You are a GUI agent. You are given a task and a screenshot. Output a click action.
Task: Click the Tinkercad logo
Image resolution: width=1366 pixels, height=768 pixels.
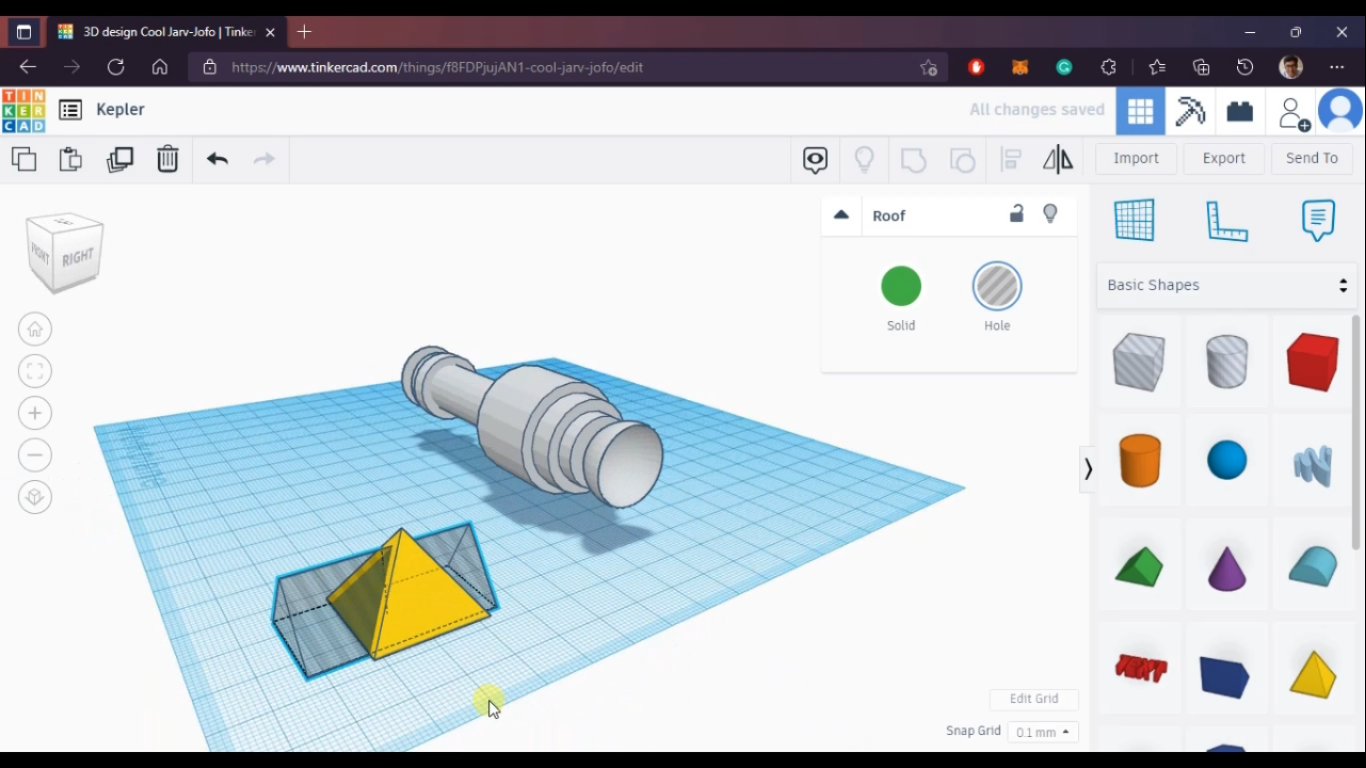[x=23, y=111]
